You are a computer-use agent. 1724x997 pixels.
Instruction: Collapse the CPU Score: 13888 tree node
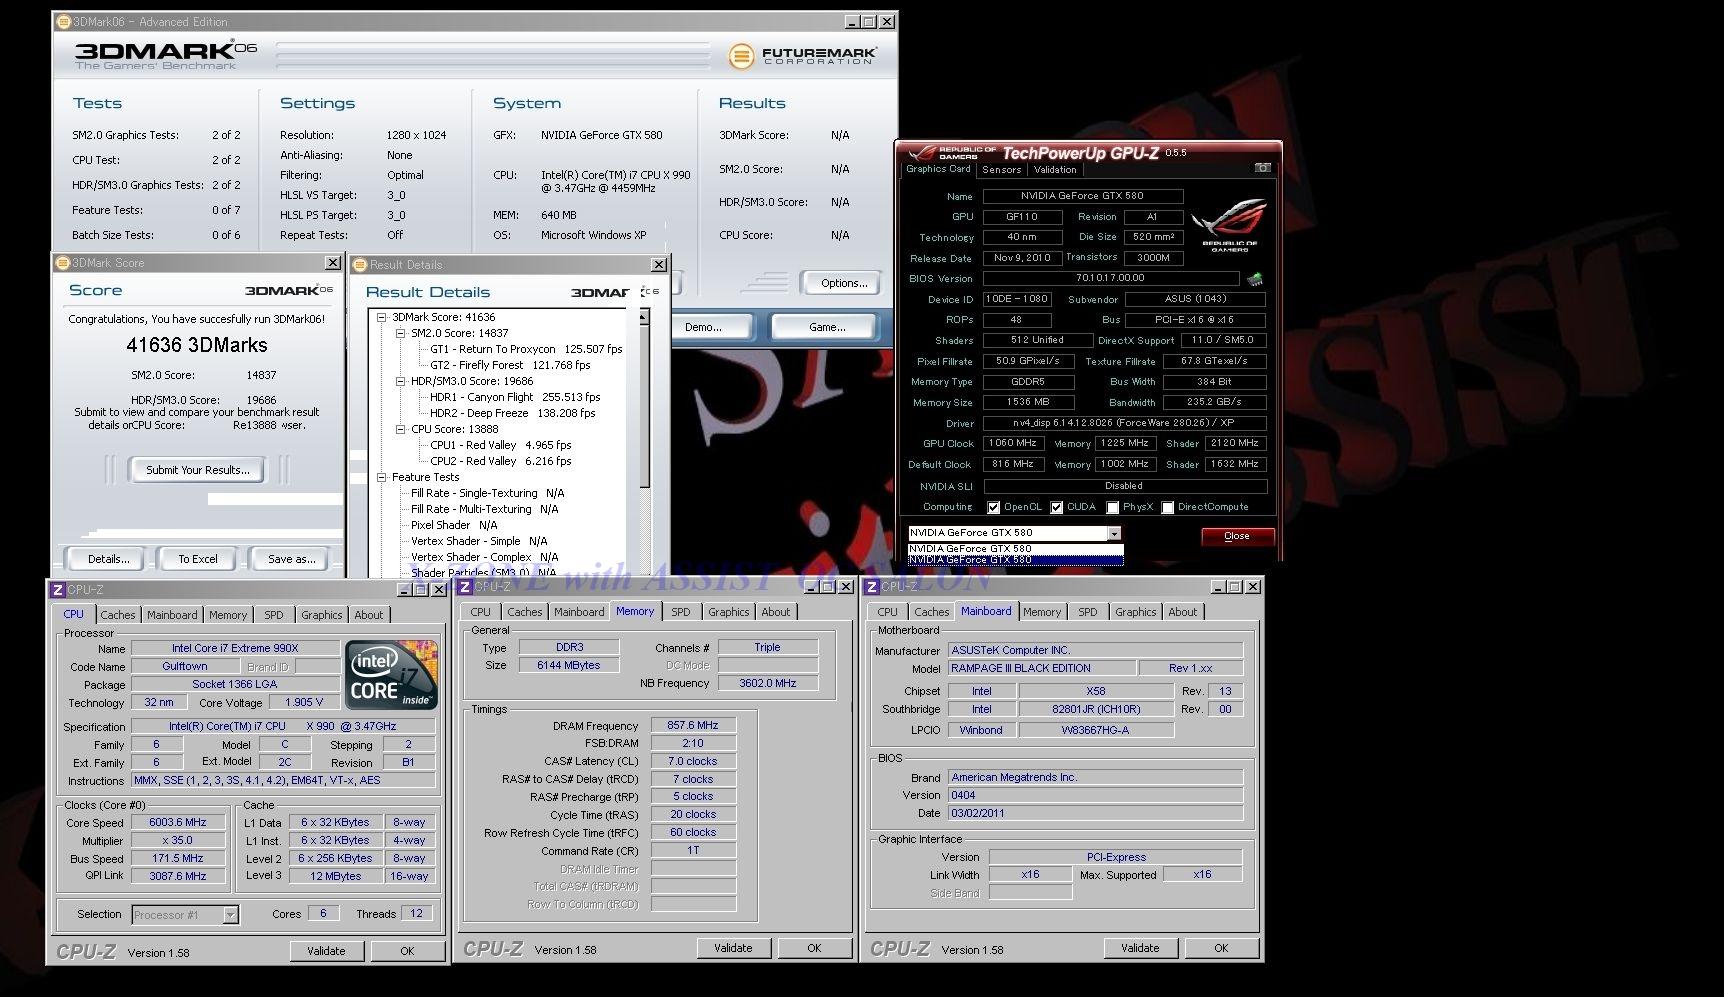400,429
